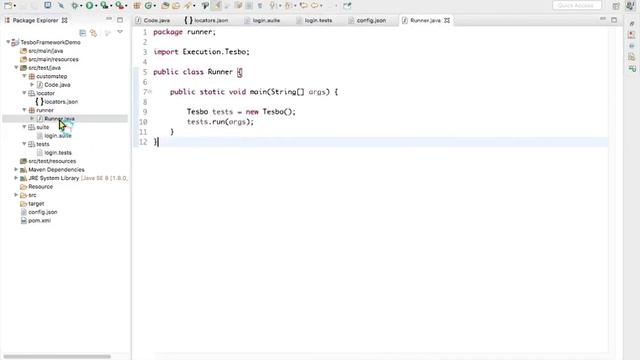Click the Package Explorer horizontal scrollbar
Viewport: 640px width, 360px height.
[57, 356]
